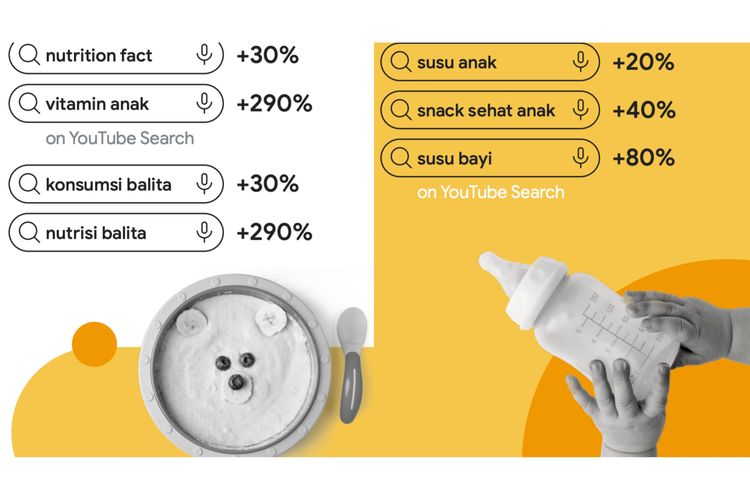Viewport: 750px width, 500px height.
Task: Click the '+80%' figure beside 'susu bayi'
Action: (x=643, y=158)
